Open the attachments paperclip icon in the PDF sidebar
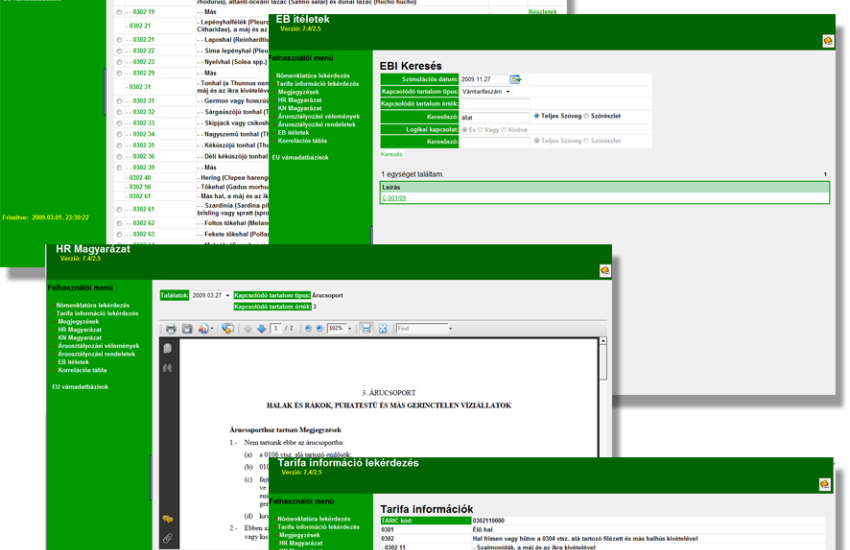850x550 pixels. [167, 538]
